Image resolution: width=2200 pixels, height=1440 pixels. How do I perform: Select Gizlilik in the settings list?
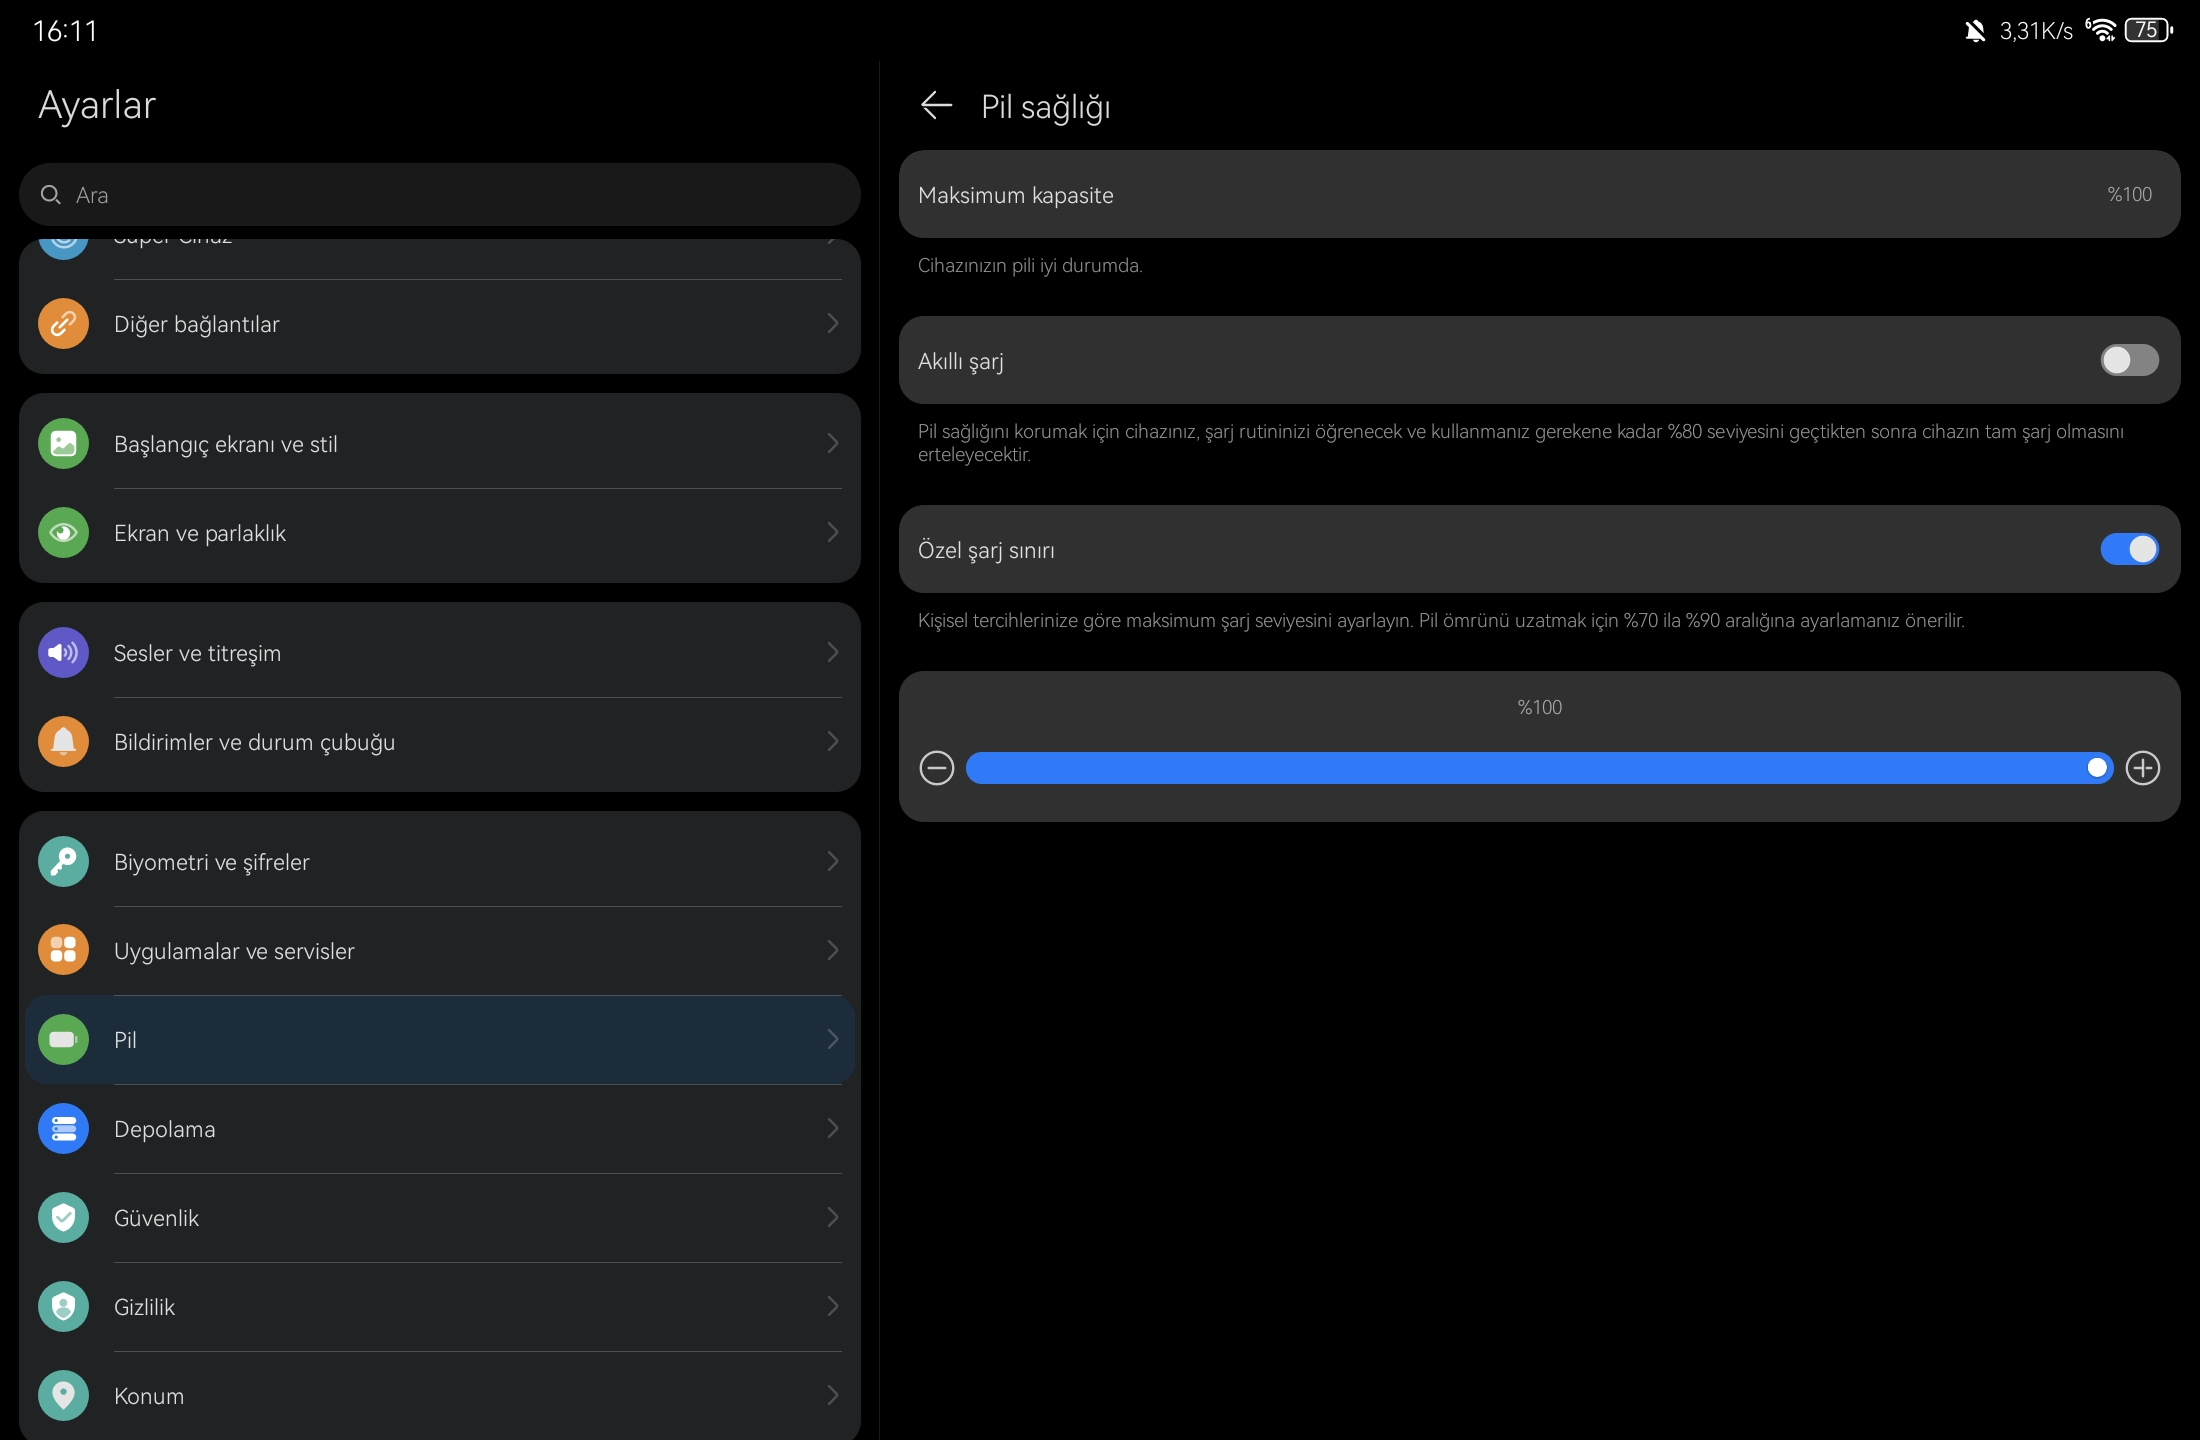(x=440, y=1307)
